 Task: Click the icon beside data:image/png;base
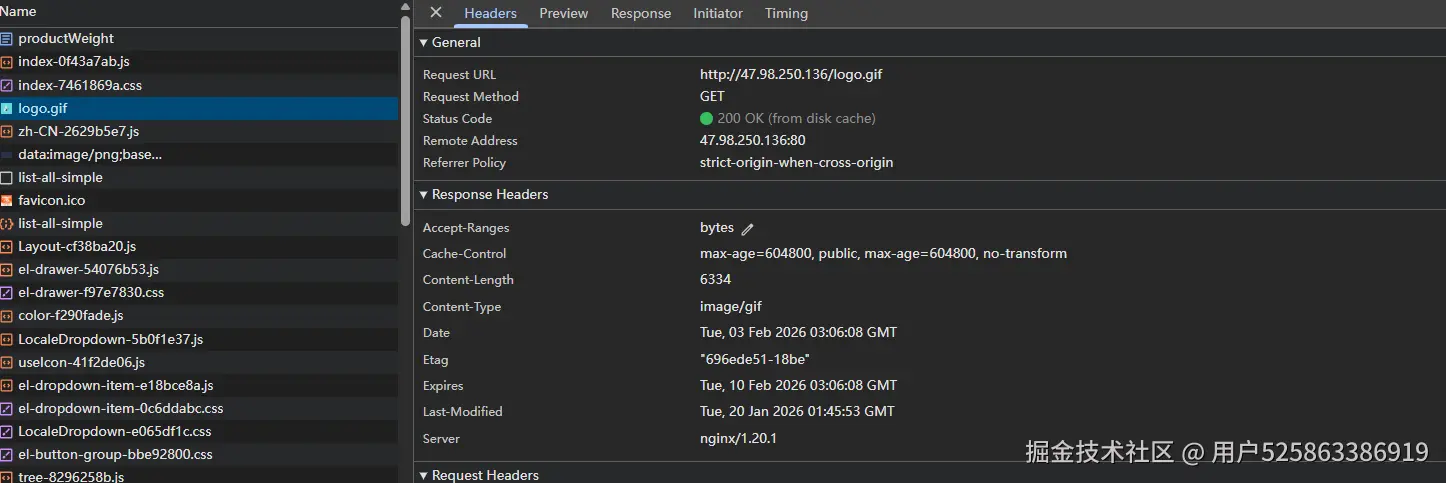click(x=7, y=154)
